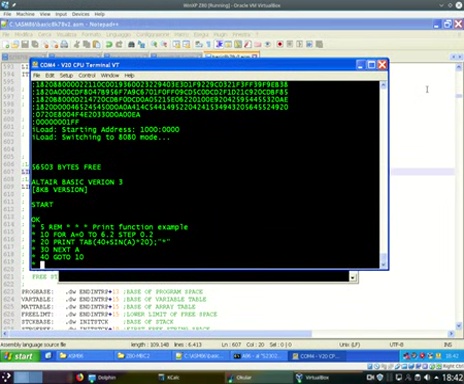
Task: Click the Dolphin entry in the host panel
Action: pos(102,377)
